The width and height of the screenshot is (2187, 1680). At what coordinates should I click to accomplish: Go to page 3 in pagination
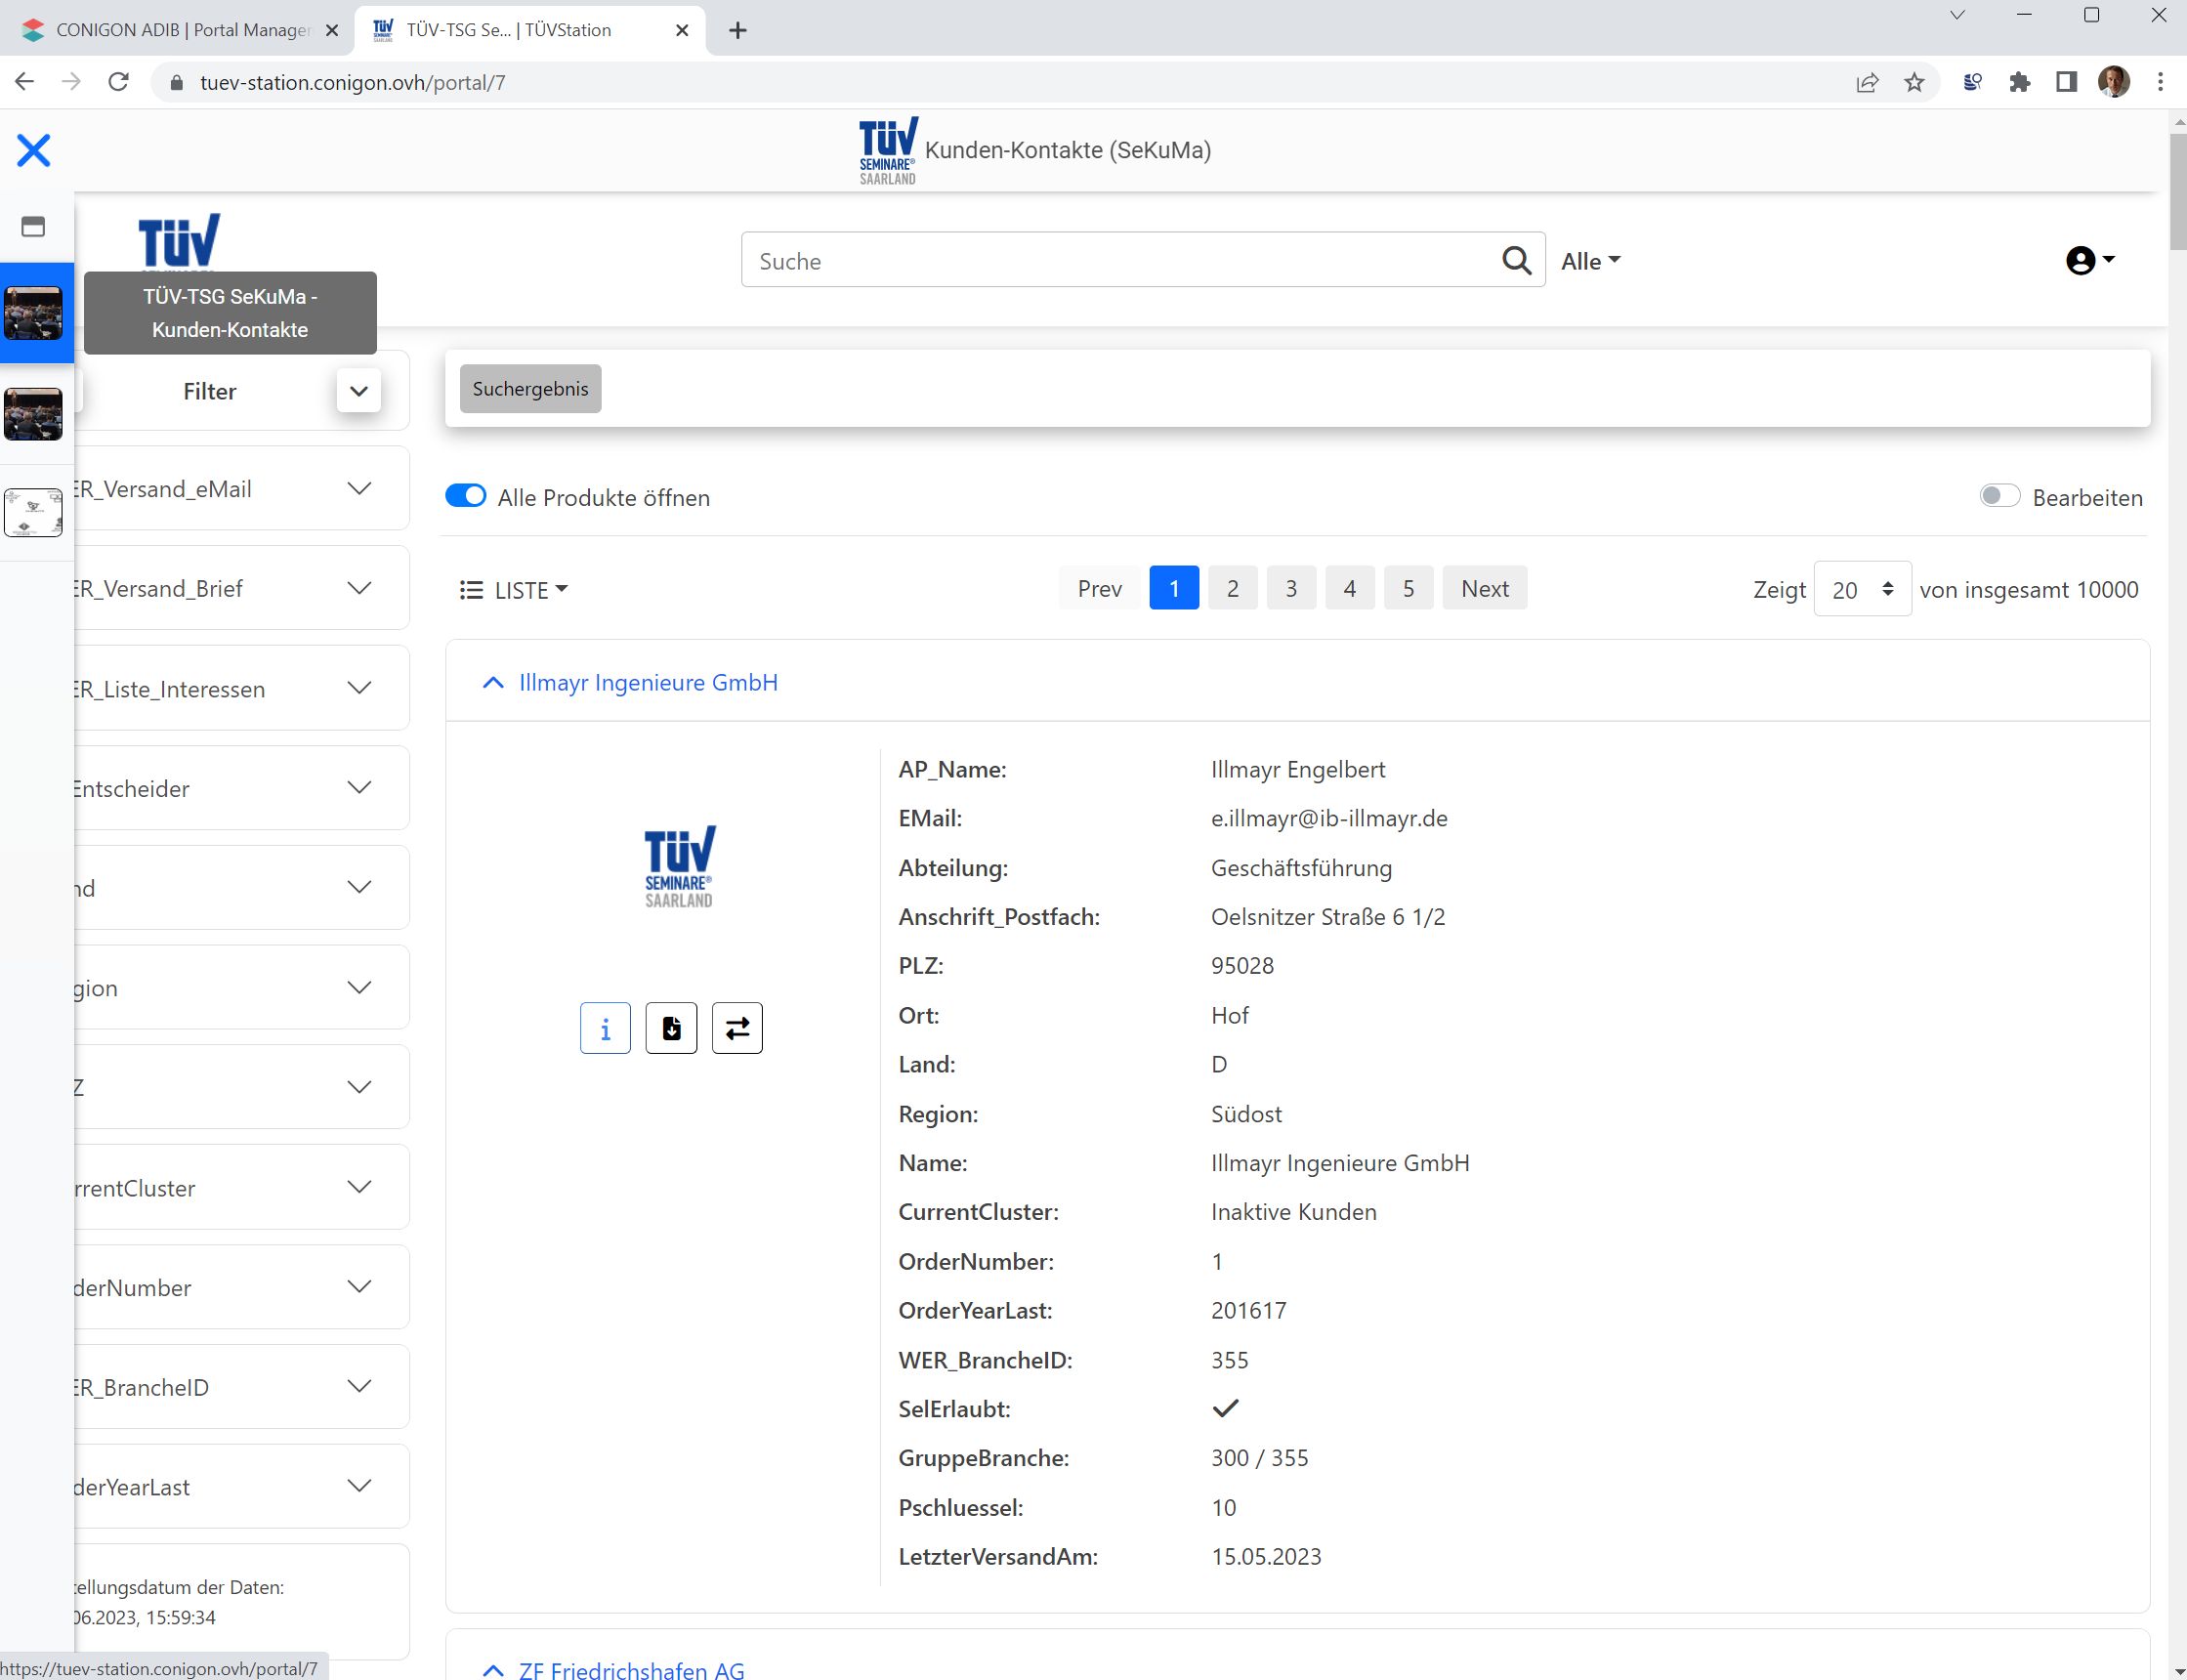1291,588
